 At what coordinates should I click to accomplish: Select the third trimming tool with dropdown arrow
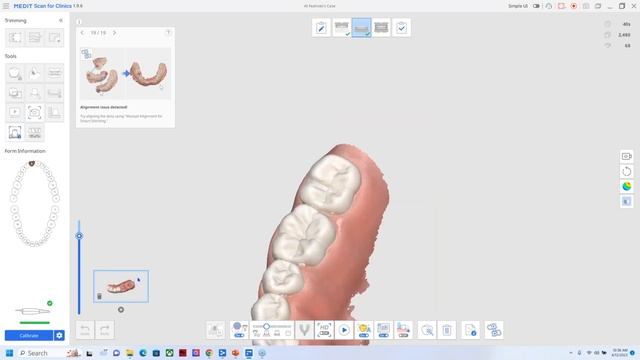click(54, 38)
